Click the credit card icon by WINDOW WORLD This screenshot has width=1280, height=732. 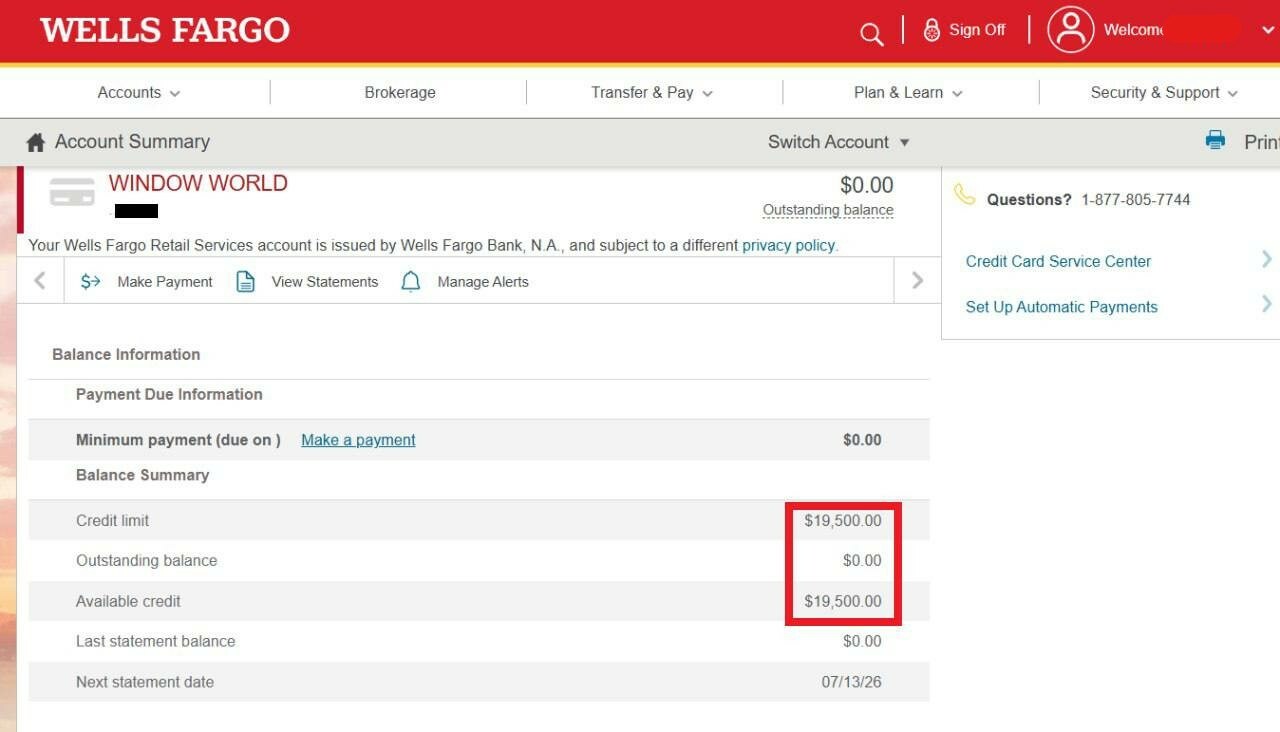72,192
